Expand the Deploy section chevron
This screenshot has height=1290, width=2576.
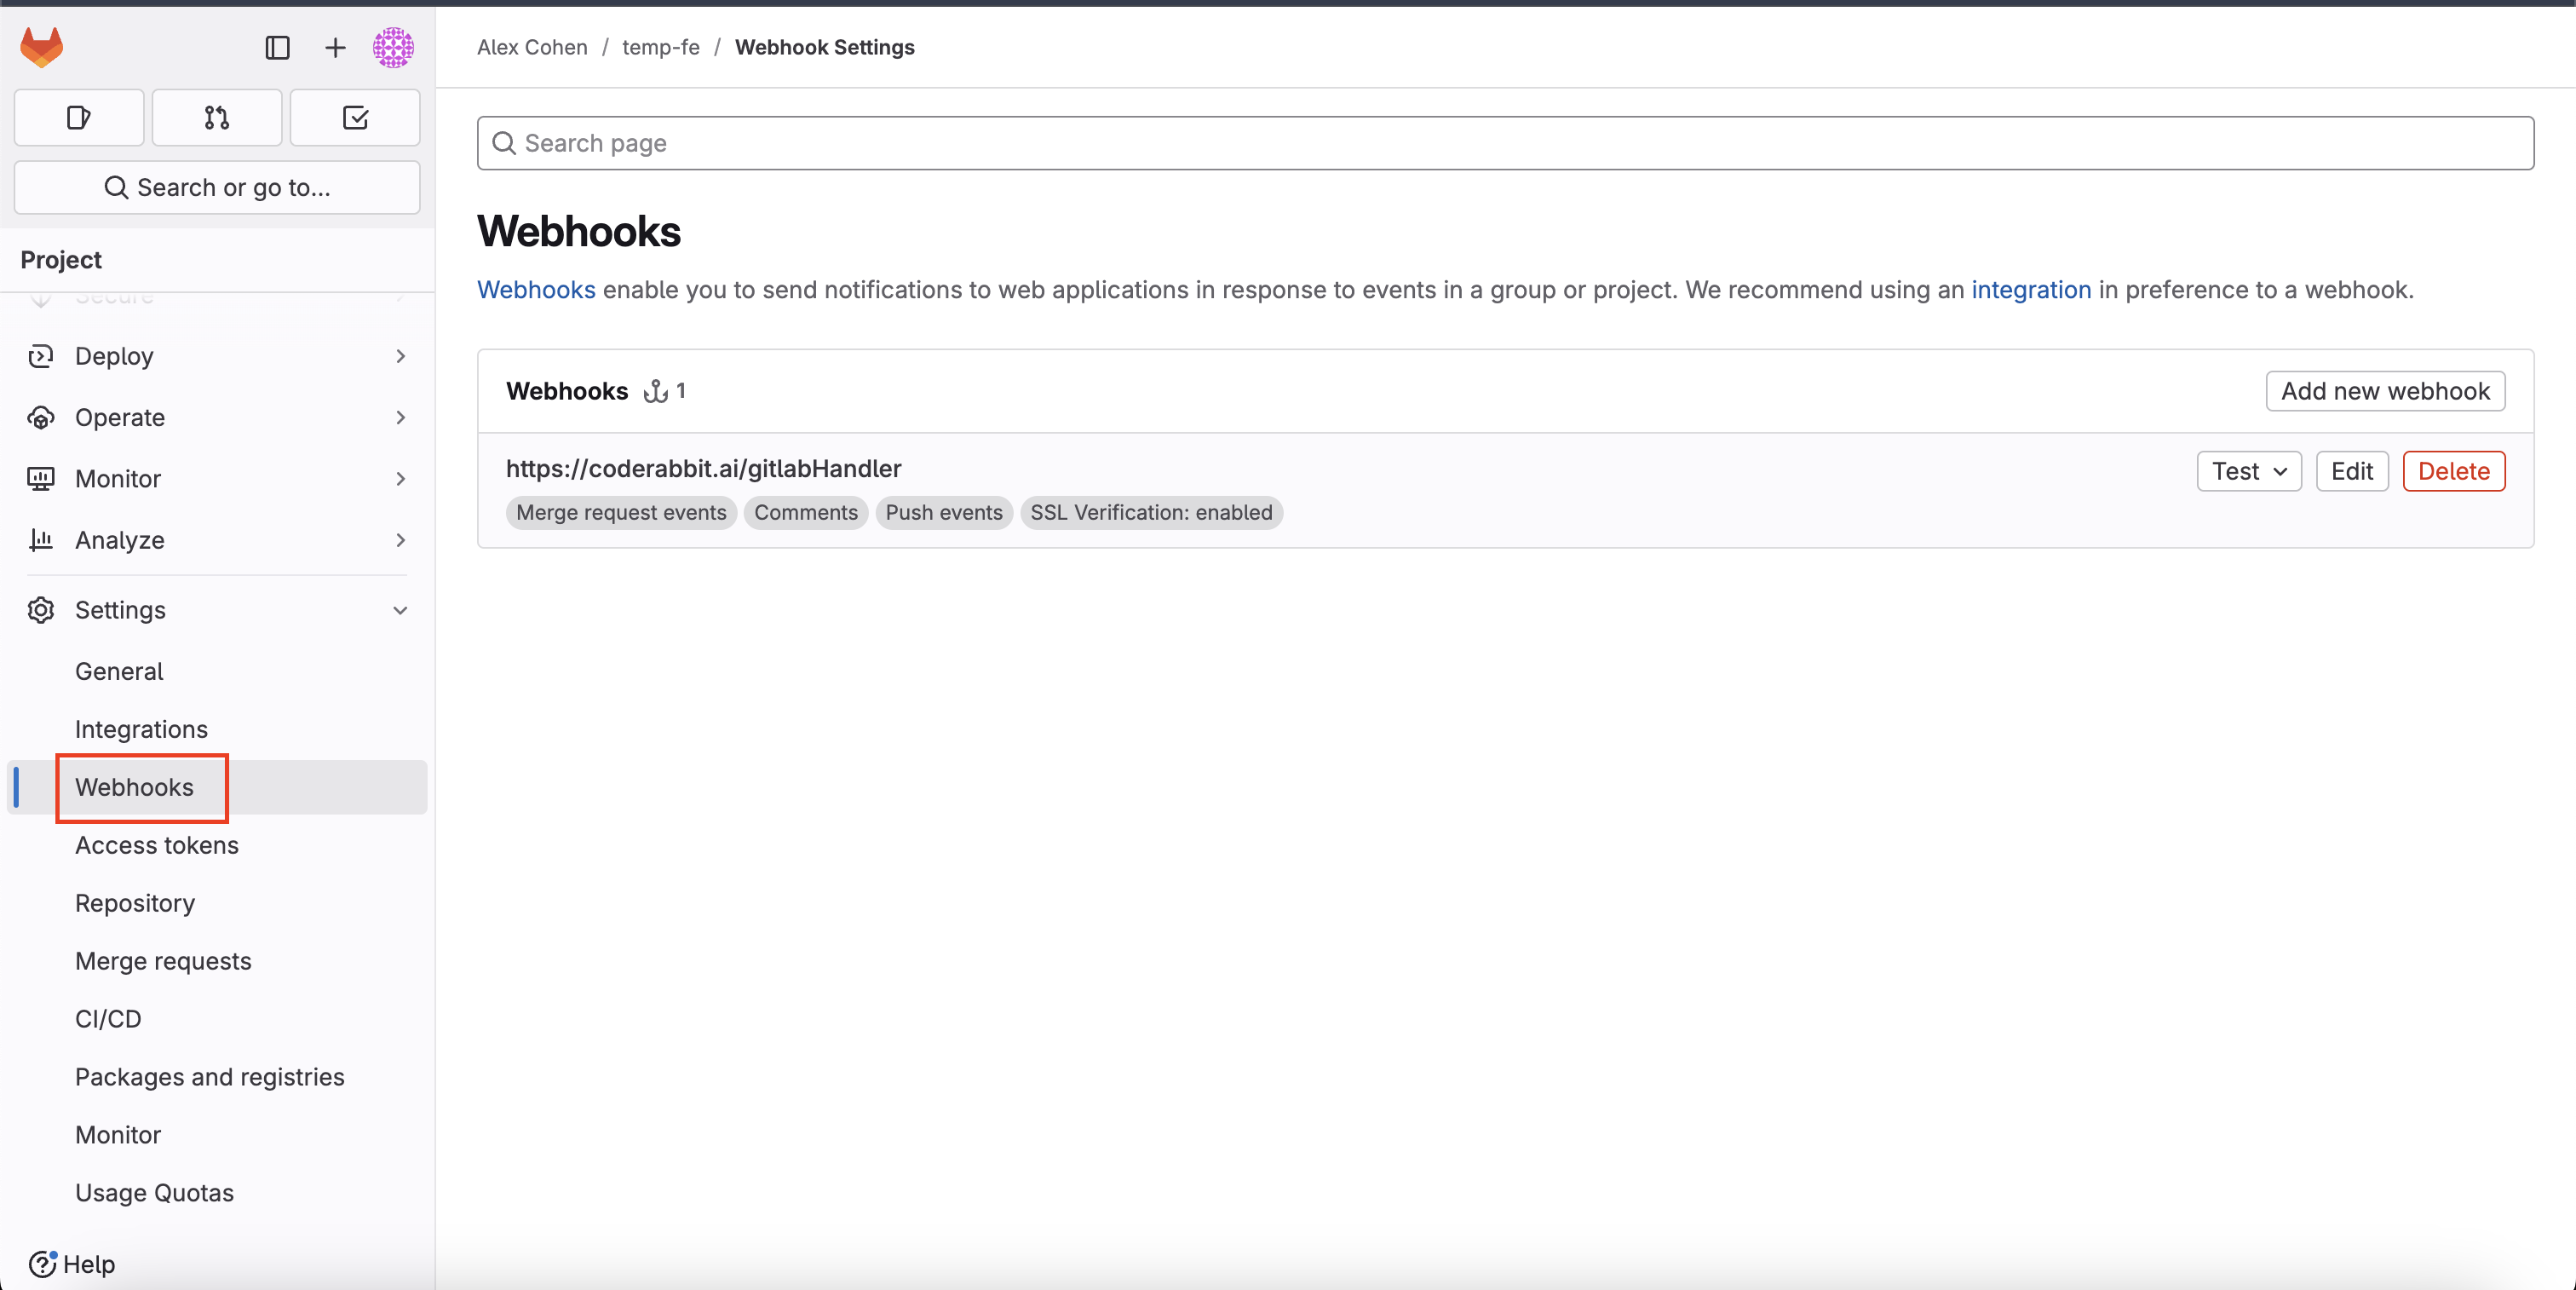(400, 356)
